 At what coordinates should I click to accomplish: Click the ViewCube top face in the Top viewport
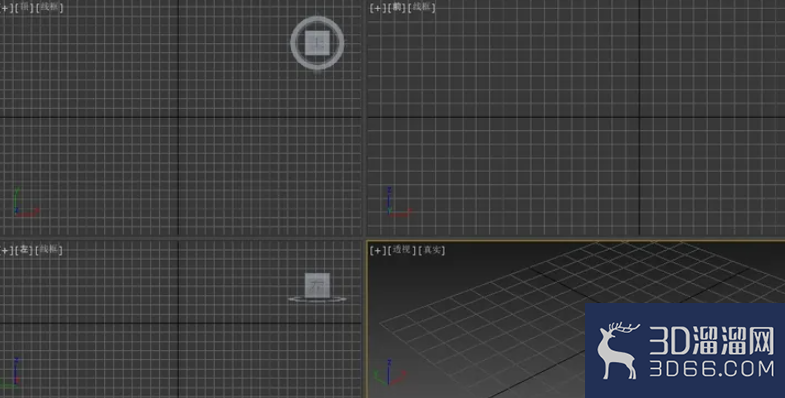pos(317,43)
